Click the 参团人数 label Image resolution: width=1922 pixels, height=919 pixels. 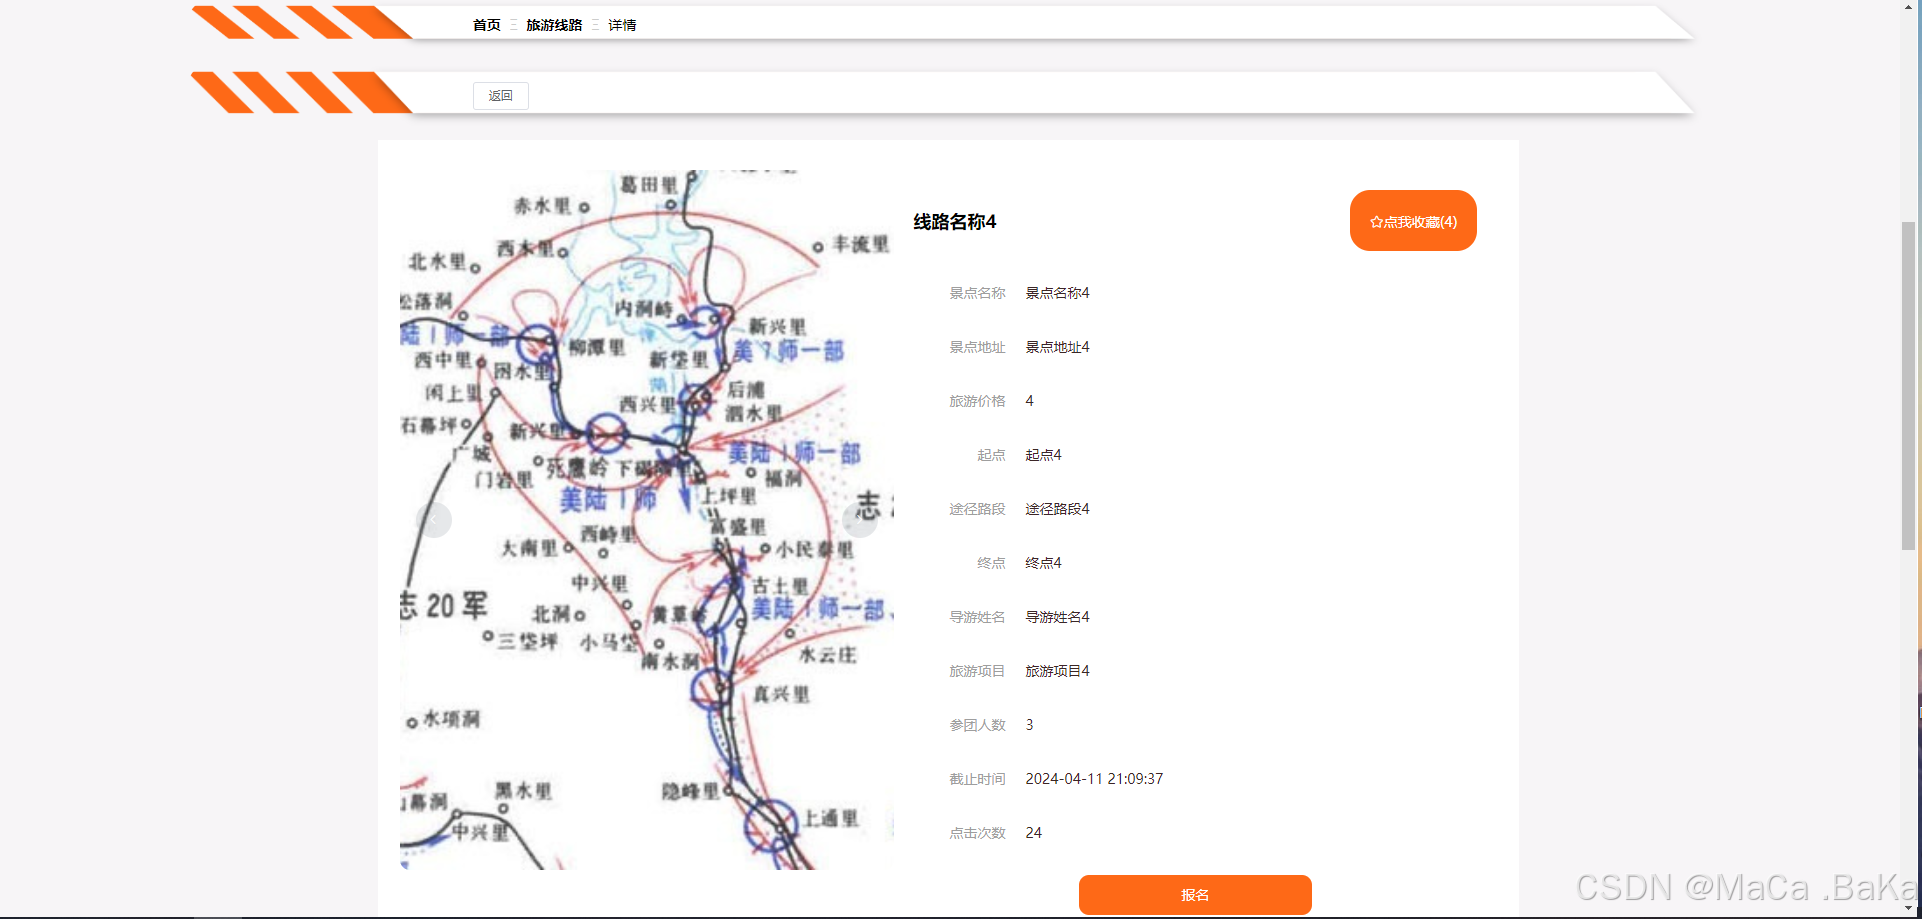(x=977, y=725)
